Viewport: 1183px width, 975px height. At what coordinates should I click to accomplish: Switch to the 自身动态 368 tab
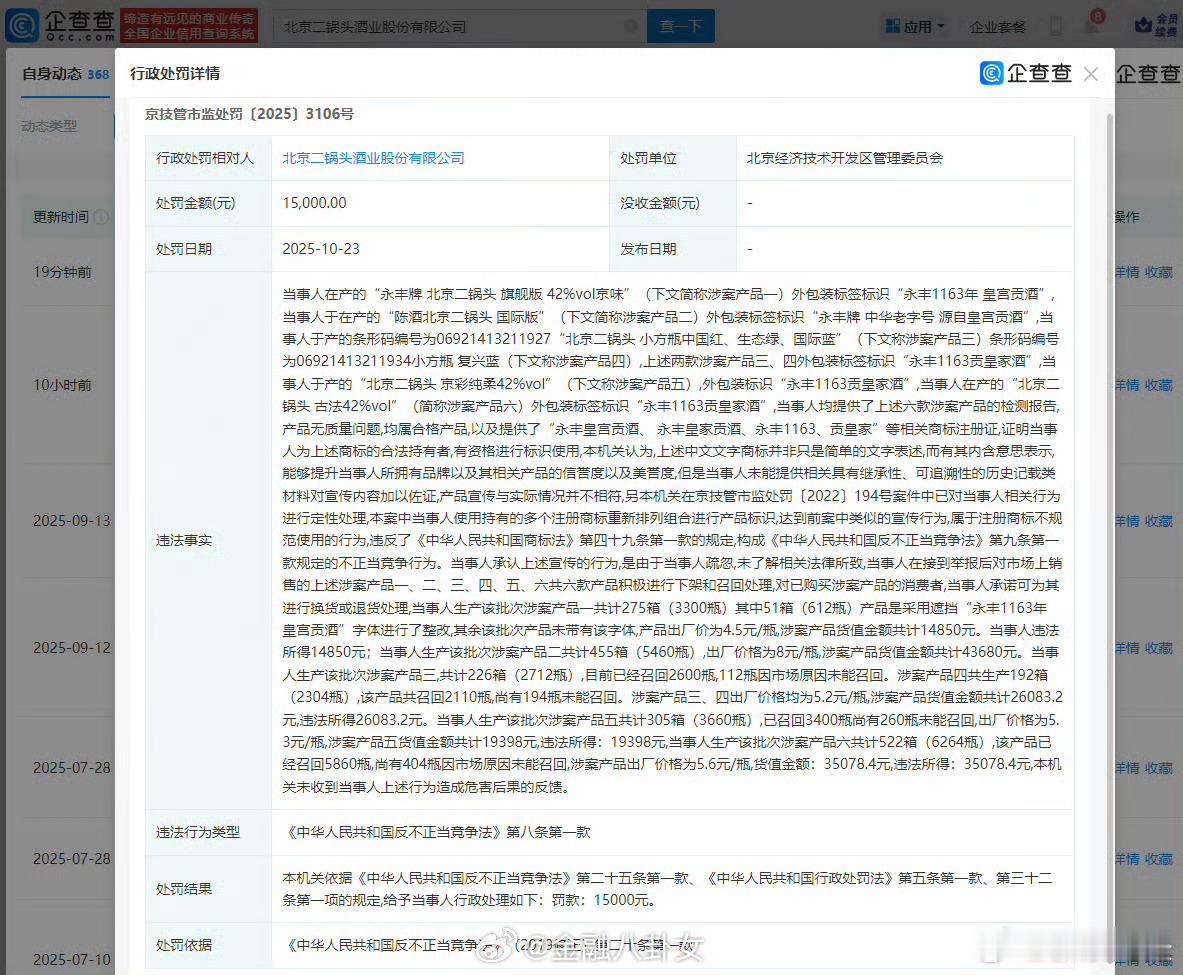point(66,74)
